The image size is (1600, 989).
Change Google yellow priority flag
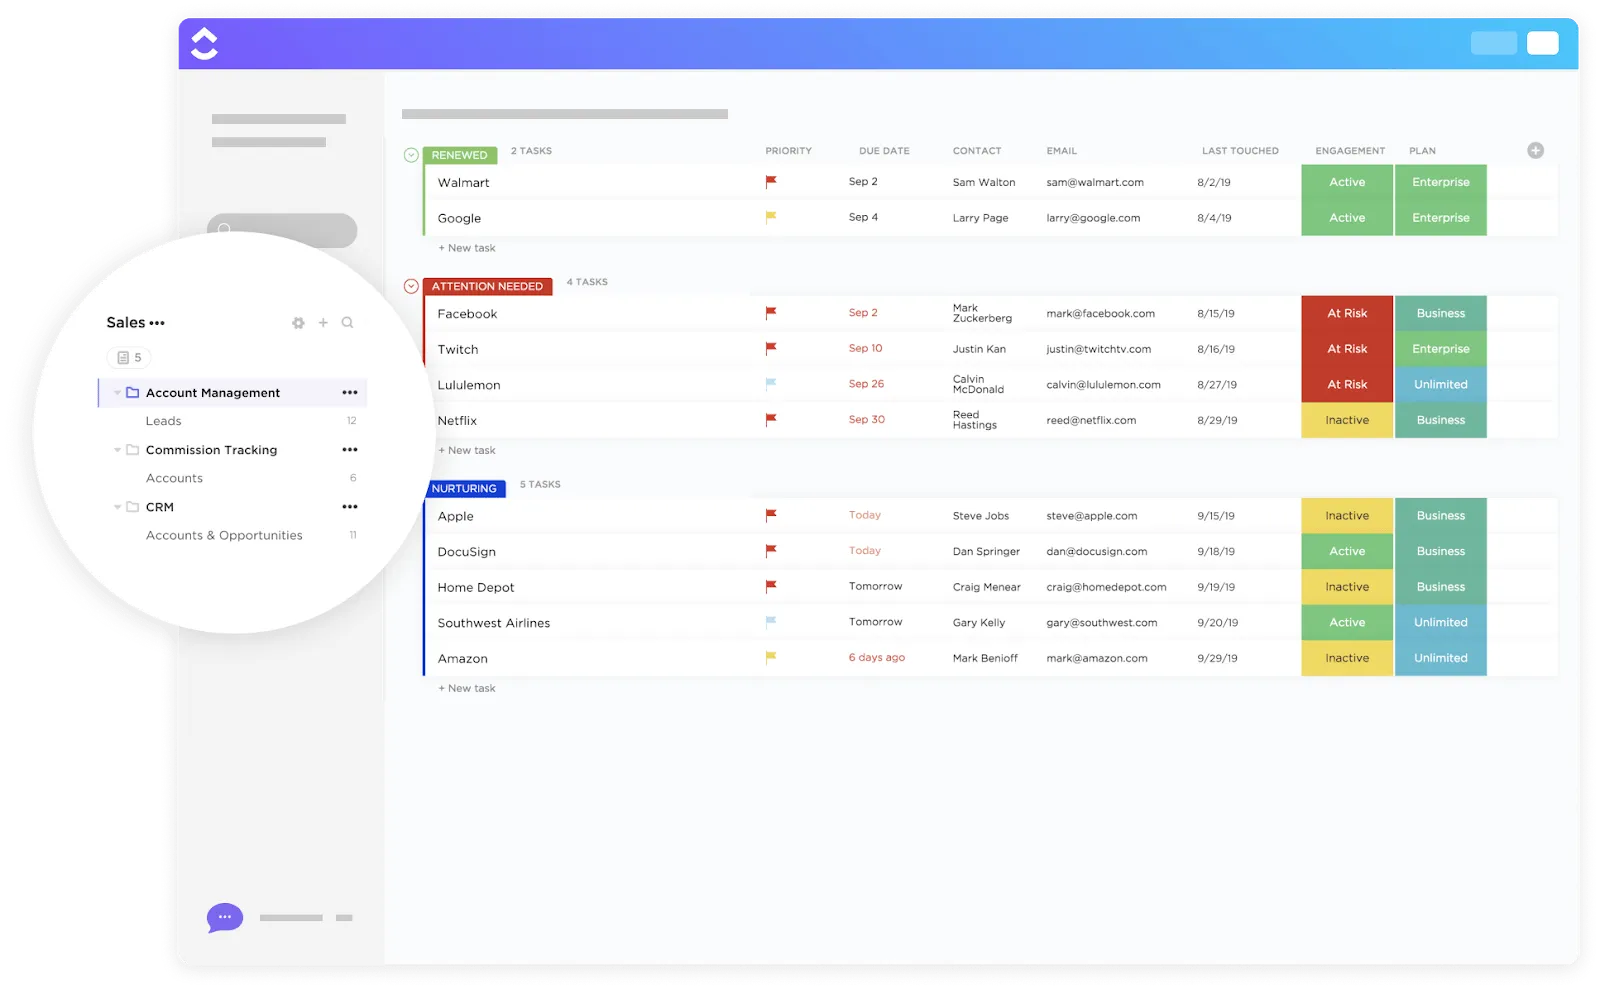coord(771,217)
